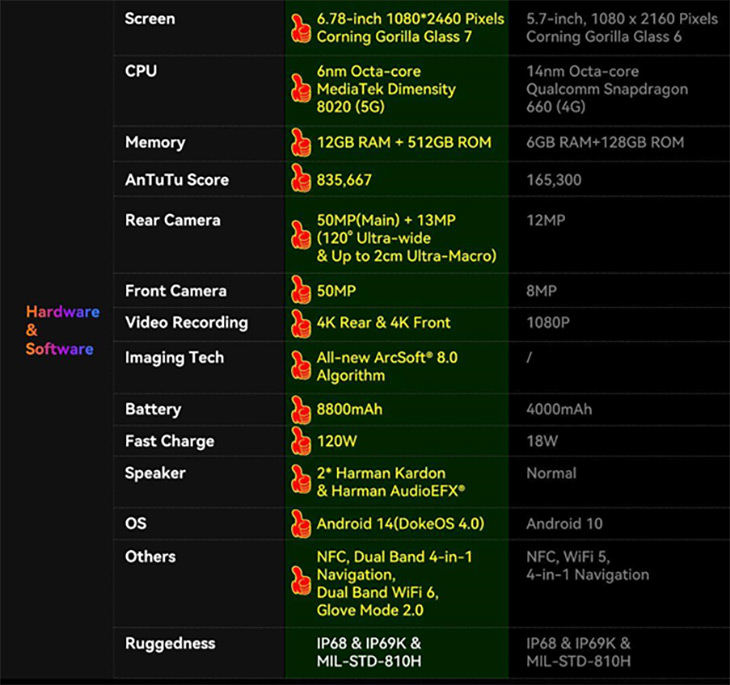Click the thumbs-up icon in Screen row

[300, 28]
